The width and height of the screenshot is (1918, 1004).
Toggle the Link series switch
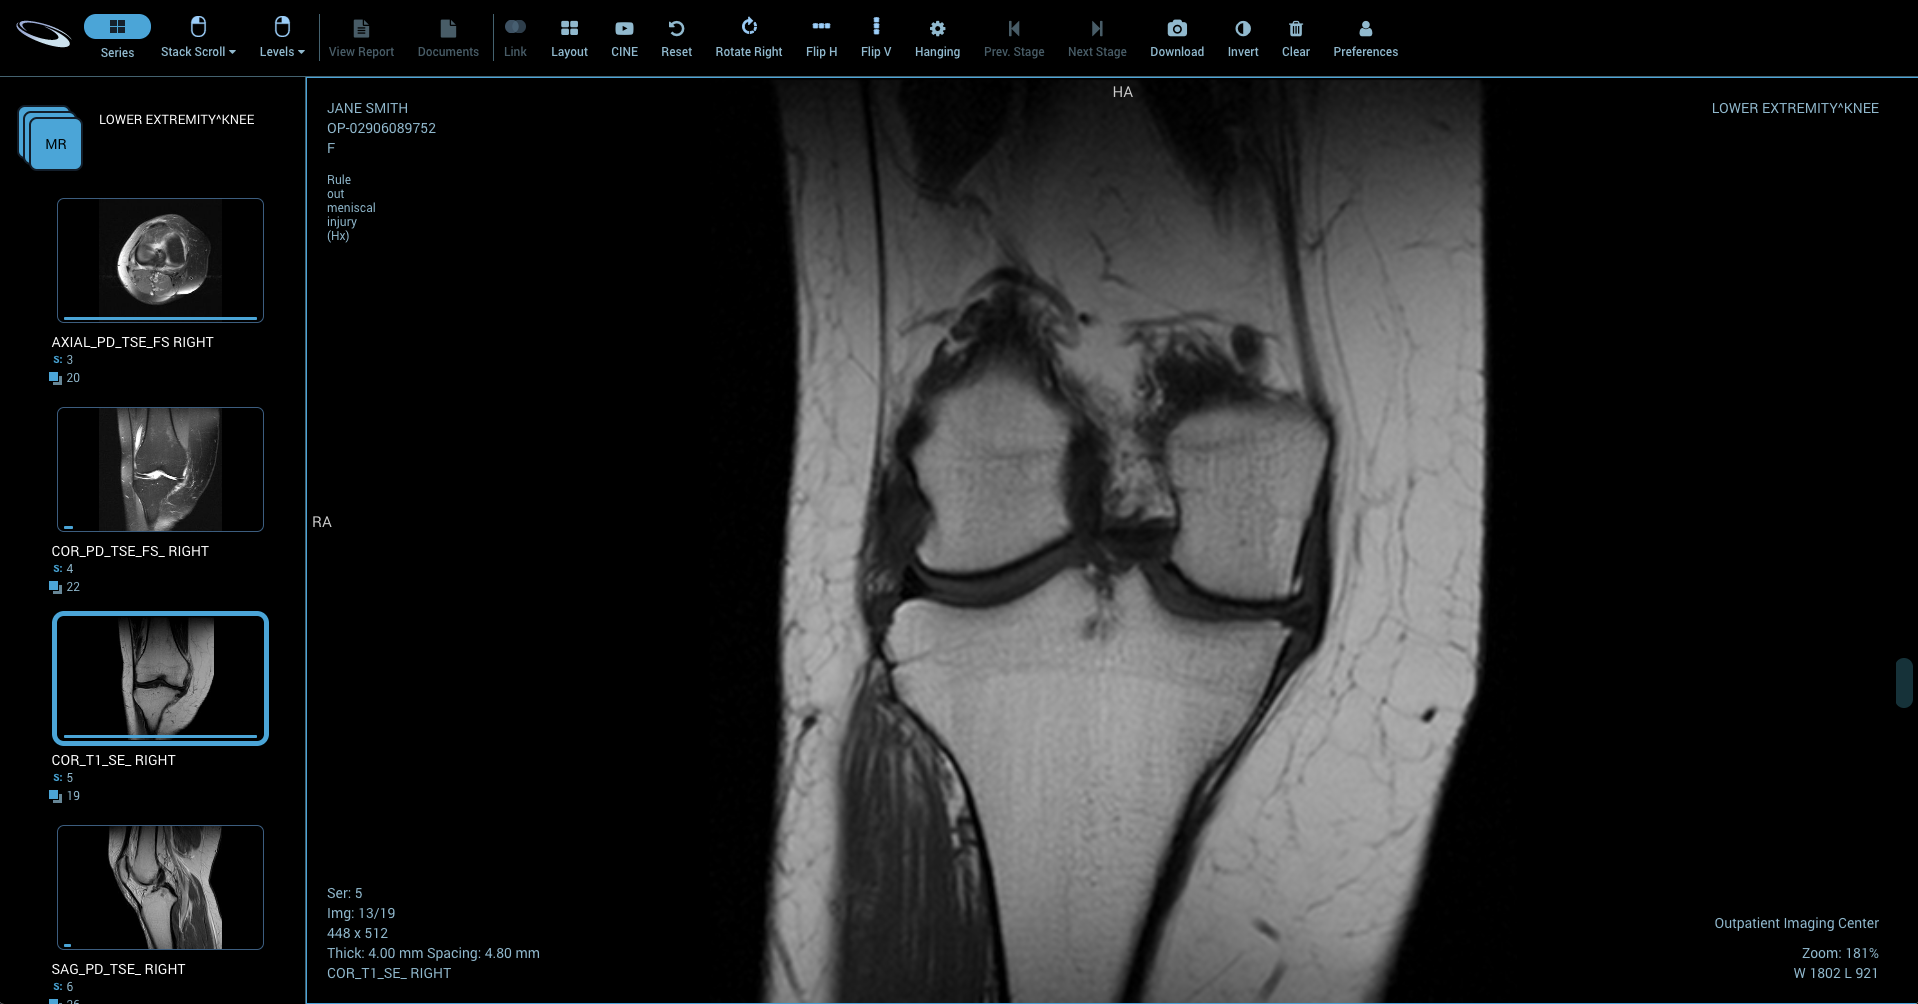(x=515, y=28)
